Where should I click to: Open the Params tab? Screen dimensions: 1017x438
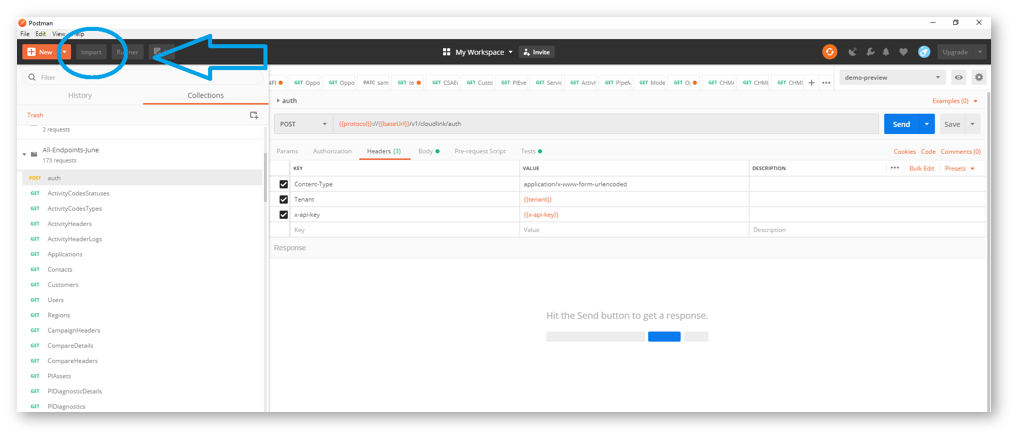click(x=287, y=151)
